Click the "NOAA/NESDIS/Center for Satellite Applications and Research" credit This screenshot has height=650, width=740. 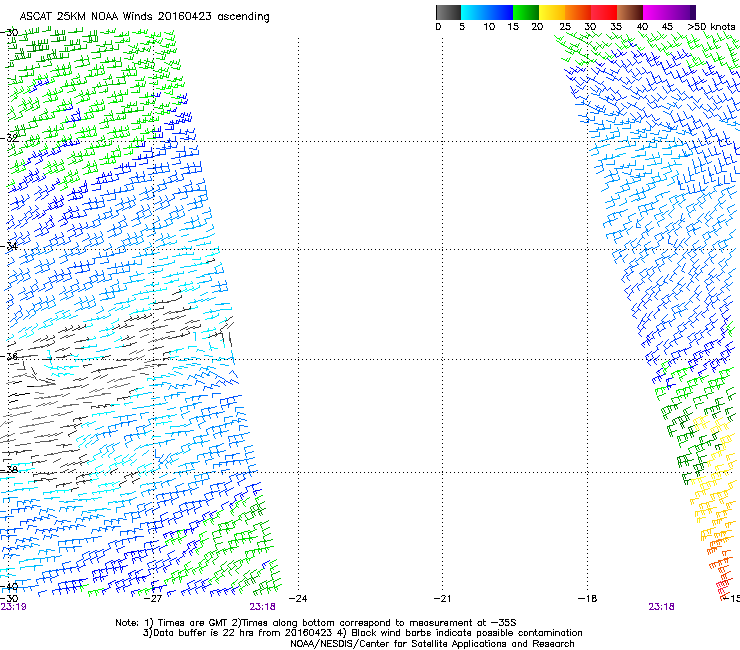point(432,644)
